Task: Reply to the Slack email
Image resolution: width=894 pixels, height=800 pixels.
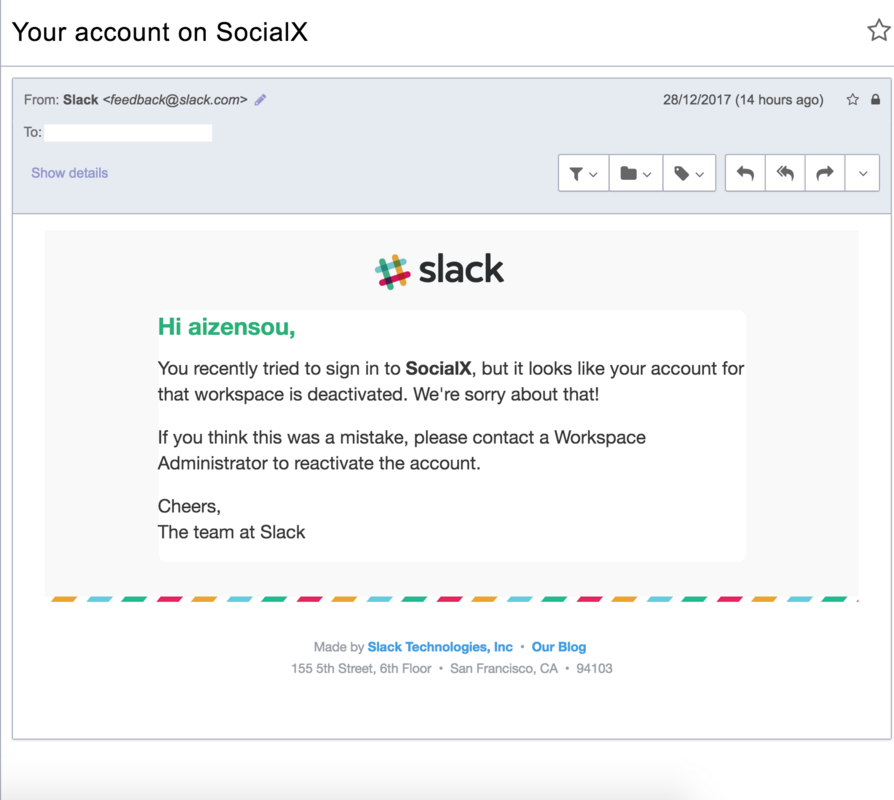Action: [745, 173]
